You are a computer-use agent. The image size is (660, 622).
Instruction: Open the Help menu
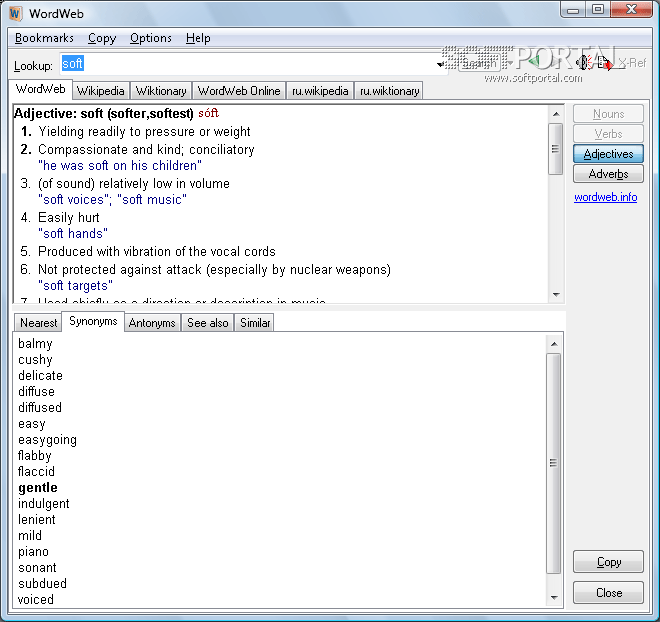click(198, 38)
